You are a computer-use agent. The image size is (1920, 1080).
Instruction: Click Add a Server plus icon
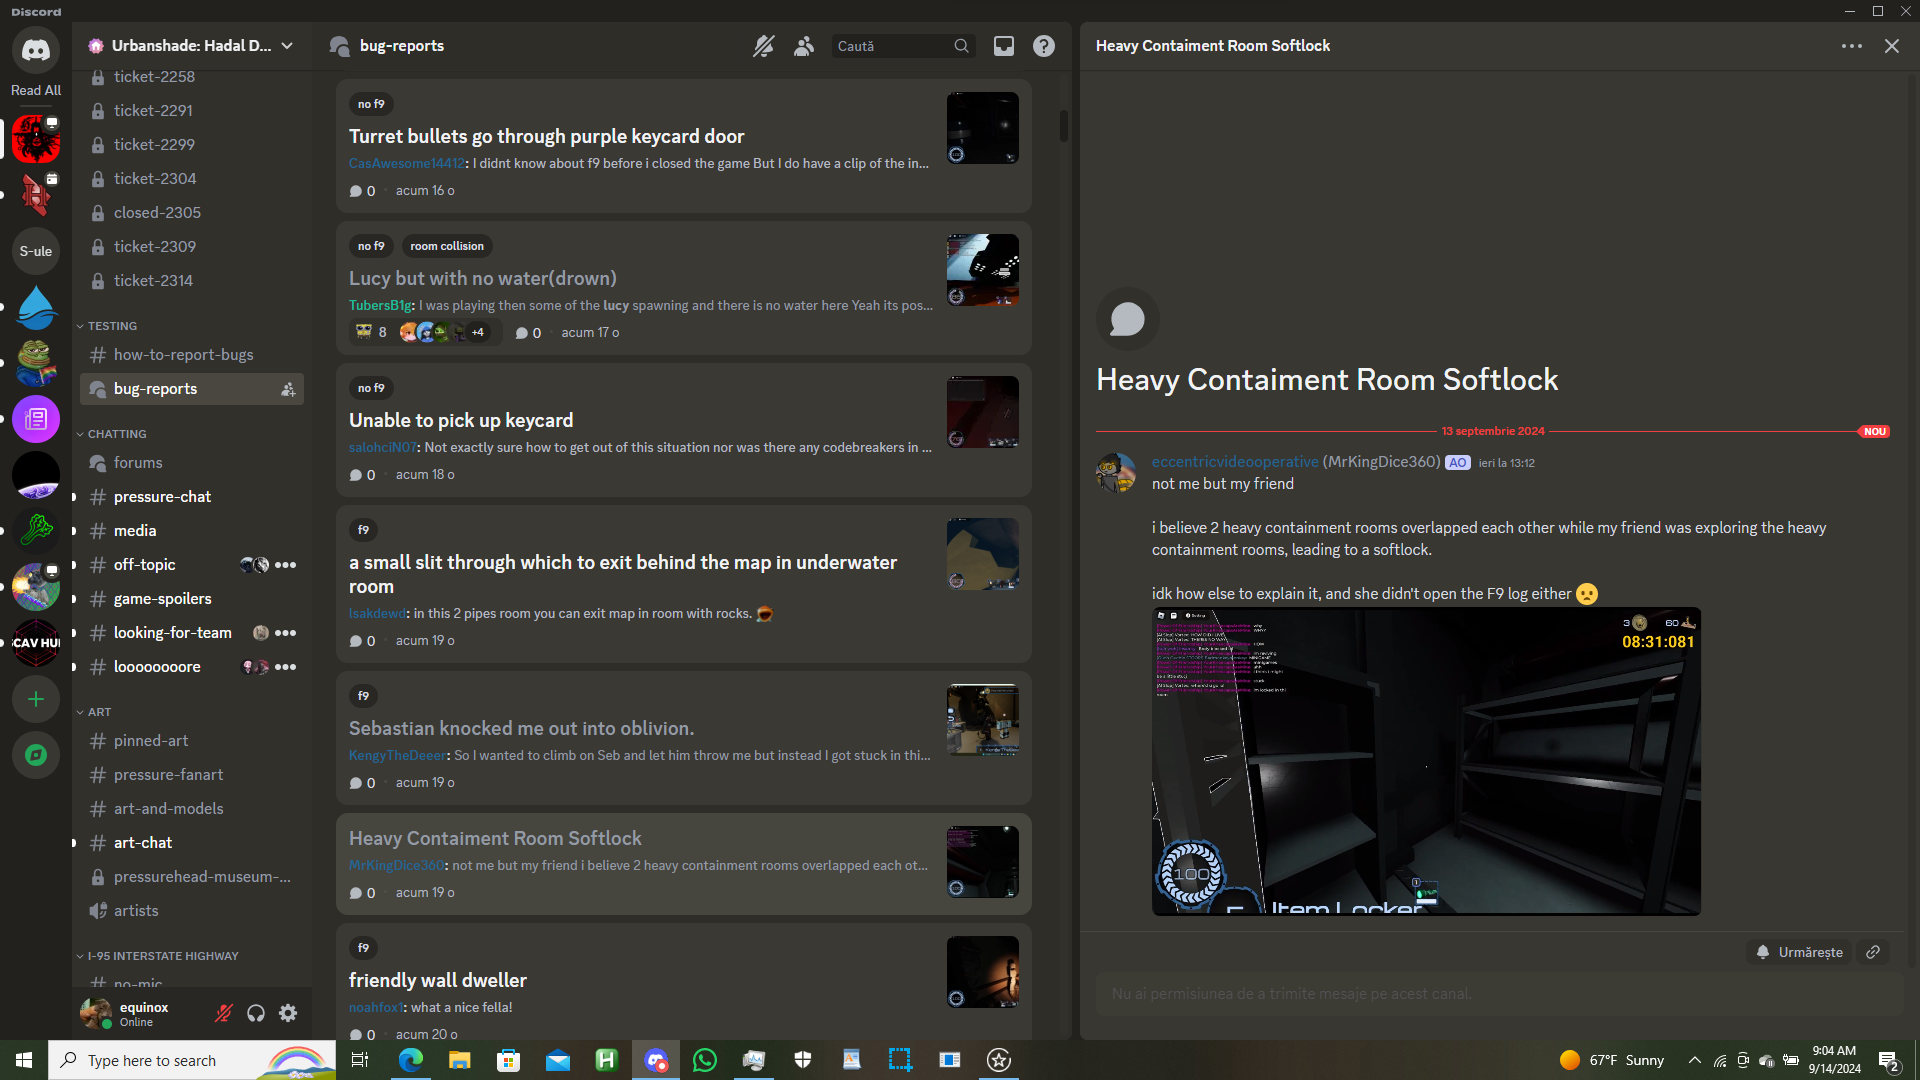coord(36,699)
